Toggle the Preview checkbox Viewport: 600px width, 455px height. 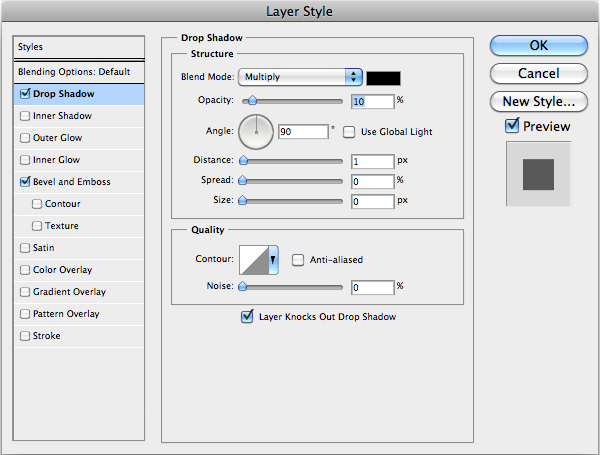click(512, 126)
